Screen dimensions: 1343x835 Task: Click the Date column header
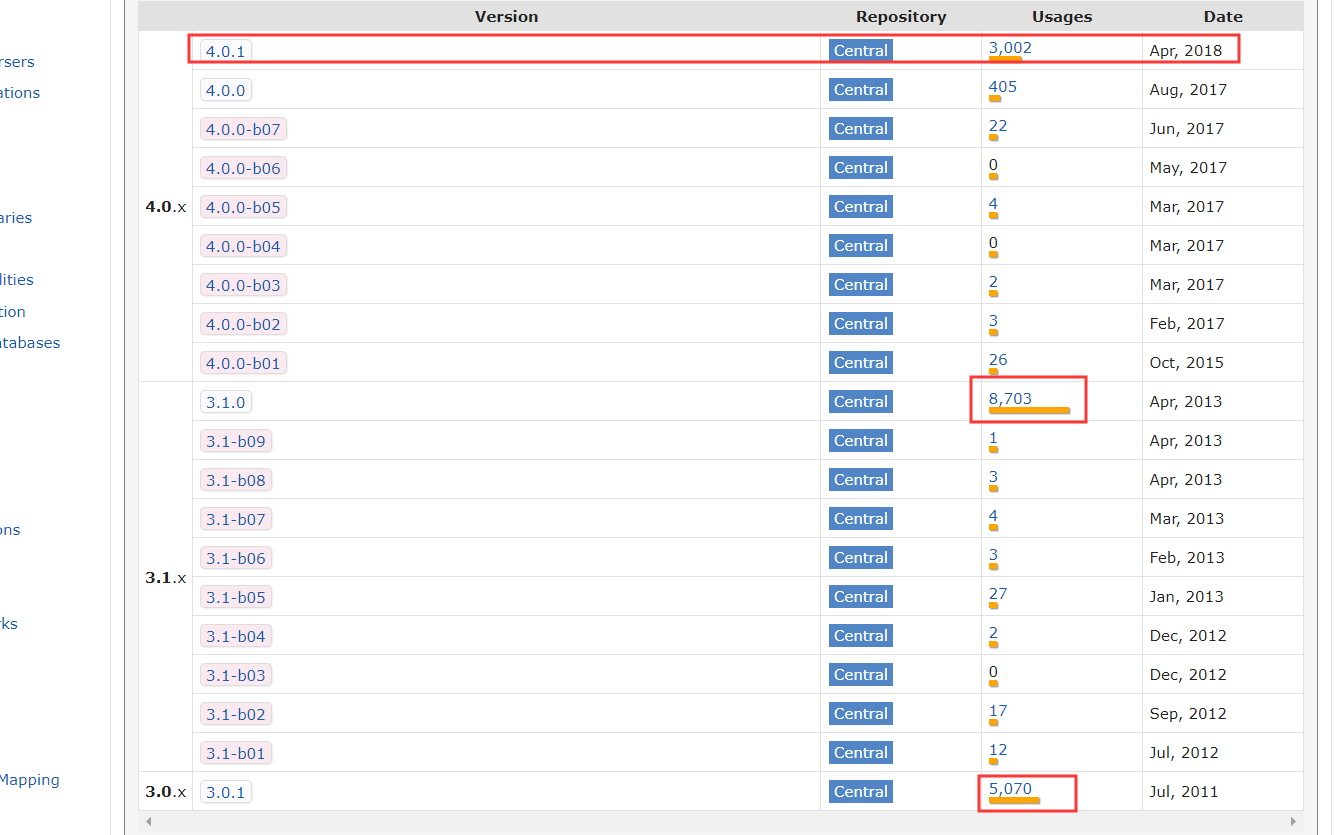[x=1223, y=17]
